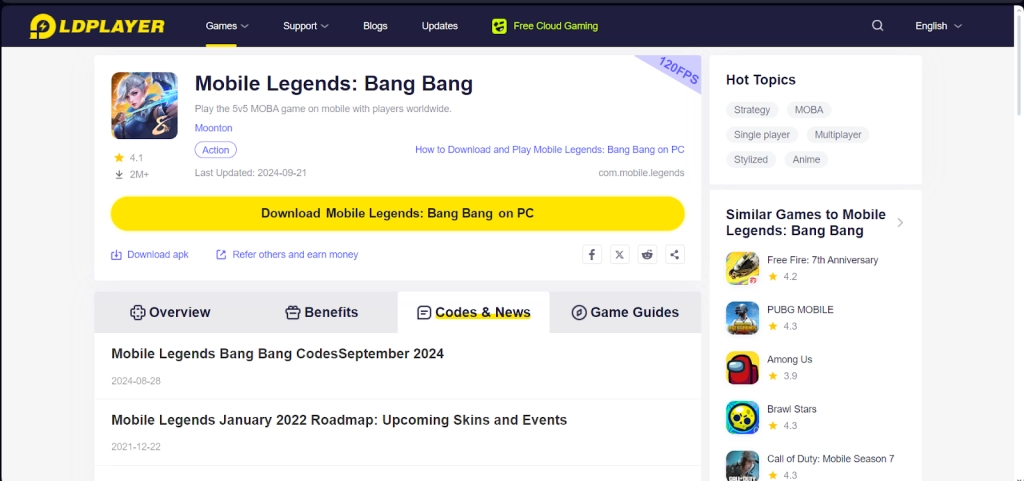Open PUBG MOBILE game icon
1024x481 pixels.
(x=743, y=318)
